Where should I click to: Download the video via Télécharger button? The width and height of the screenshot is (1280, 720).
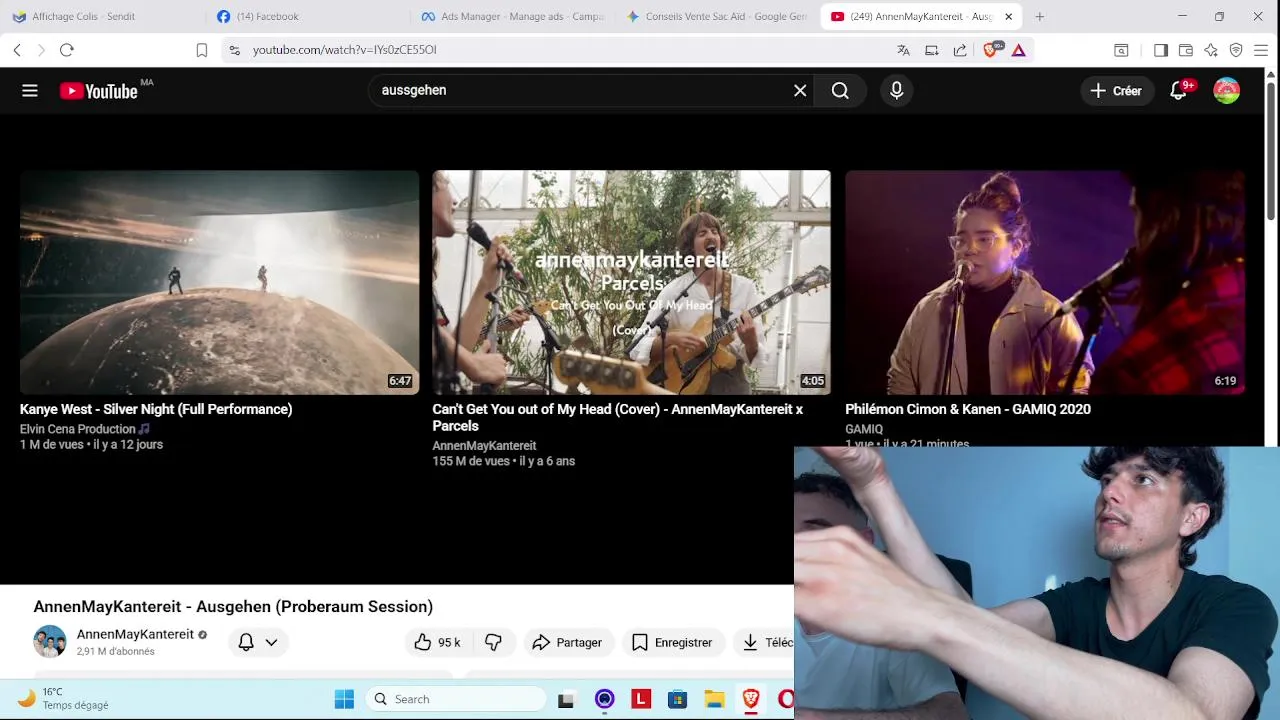click(x=764, y=642)
